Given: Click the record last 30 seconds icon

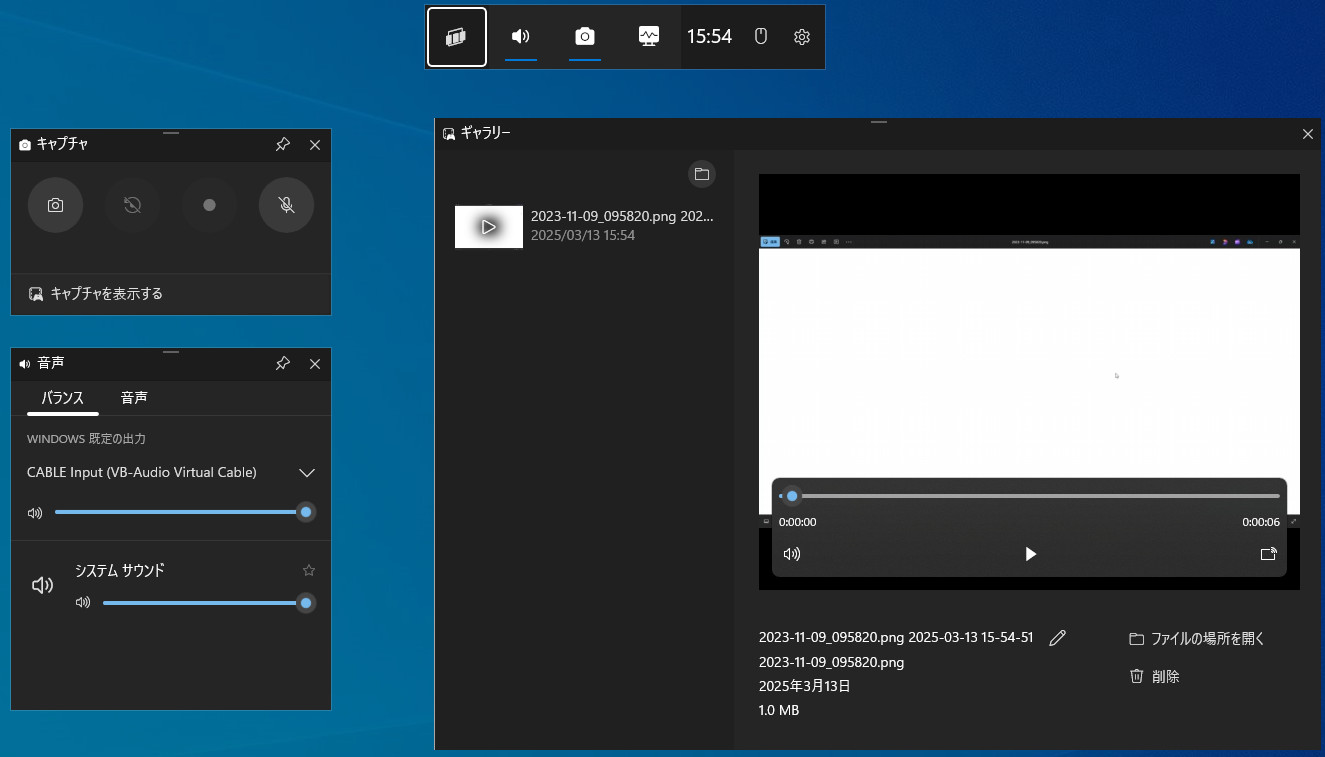Looking at the screenshot, I should click(x=132, y=205).
